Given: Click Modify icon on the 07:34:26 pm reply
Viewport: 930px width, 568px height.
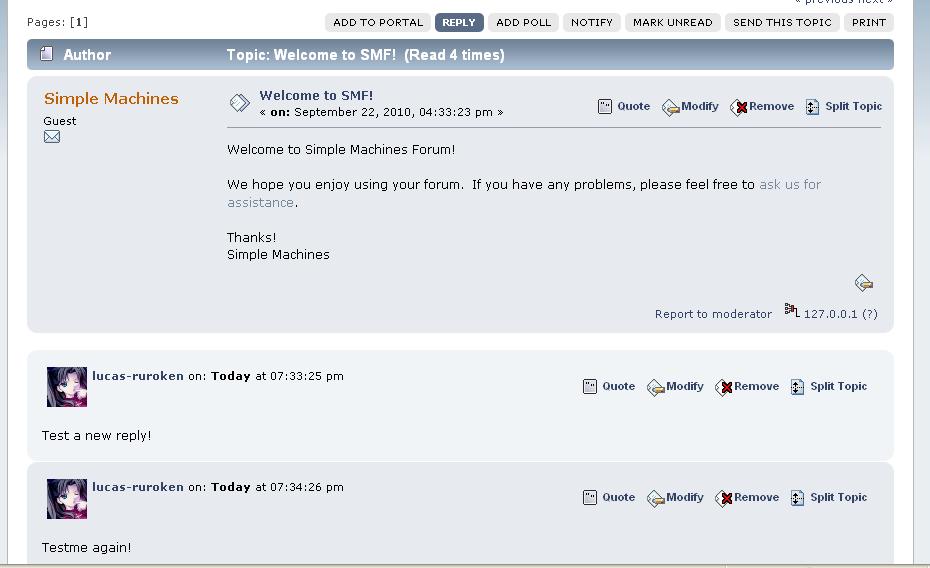Looking at the screenshot, I should point(655,499).
